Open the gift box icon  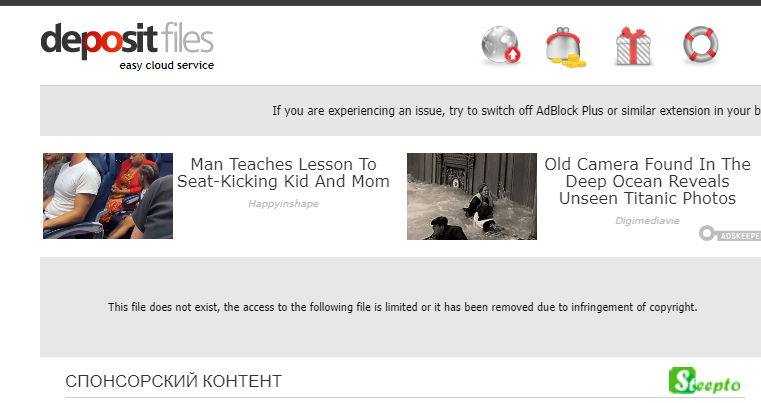coord(633,47)
